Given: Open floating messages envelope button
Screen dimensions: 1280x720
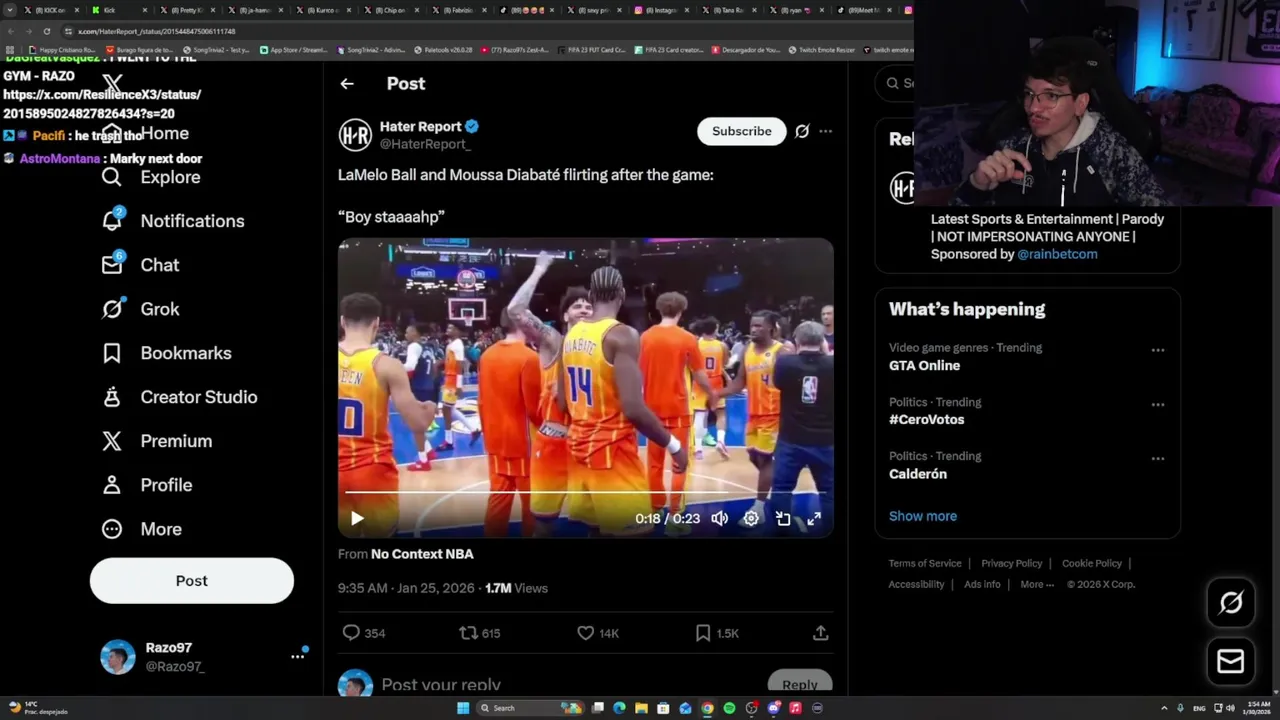Looking at the screenshot, I should tap(1231, 662).
